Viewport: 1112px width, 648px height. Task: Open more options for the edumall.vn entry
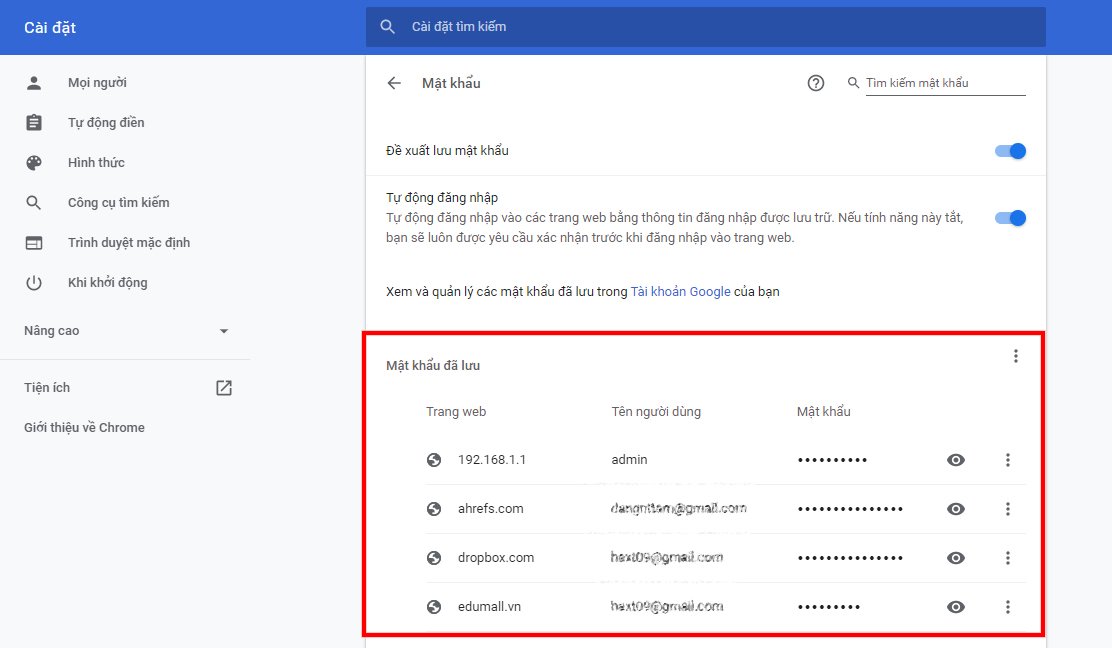click(x=1008, y=607)
